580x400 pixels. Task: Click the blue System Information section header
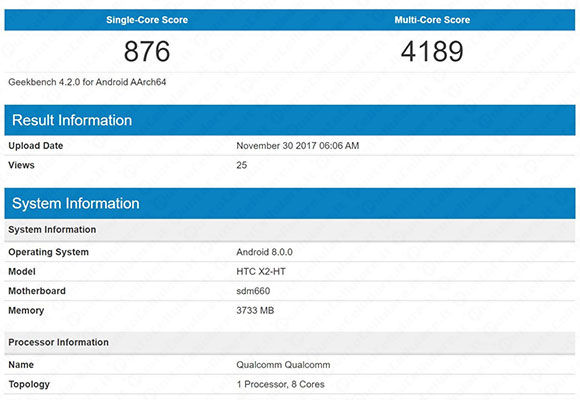pos(290,203)
